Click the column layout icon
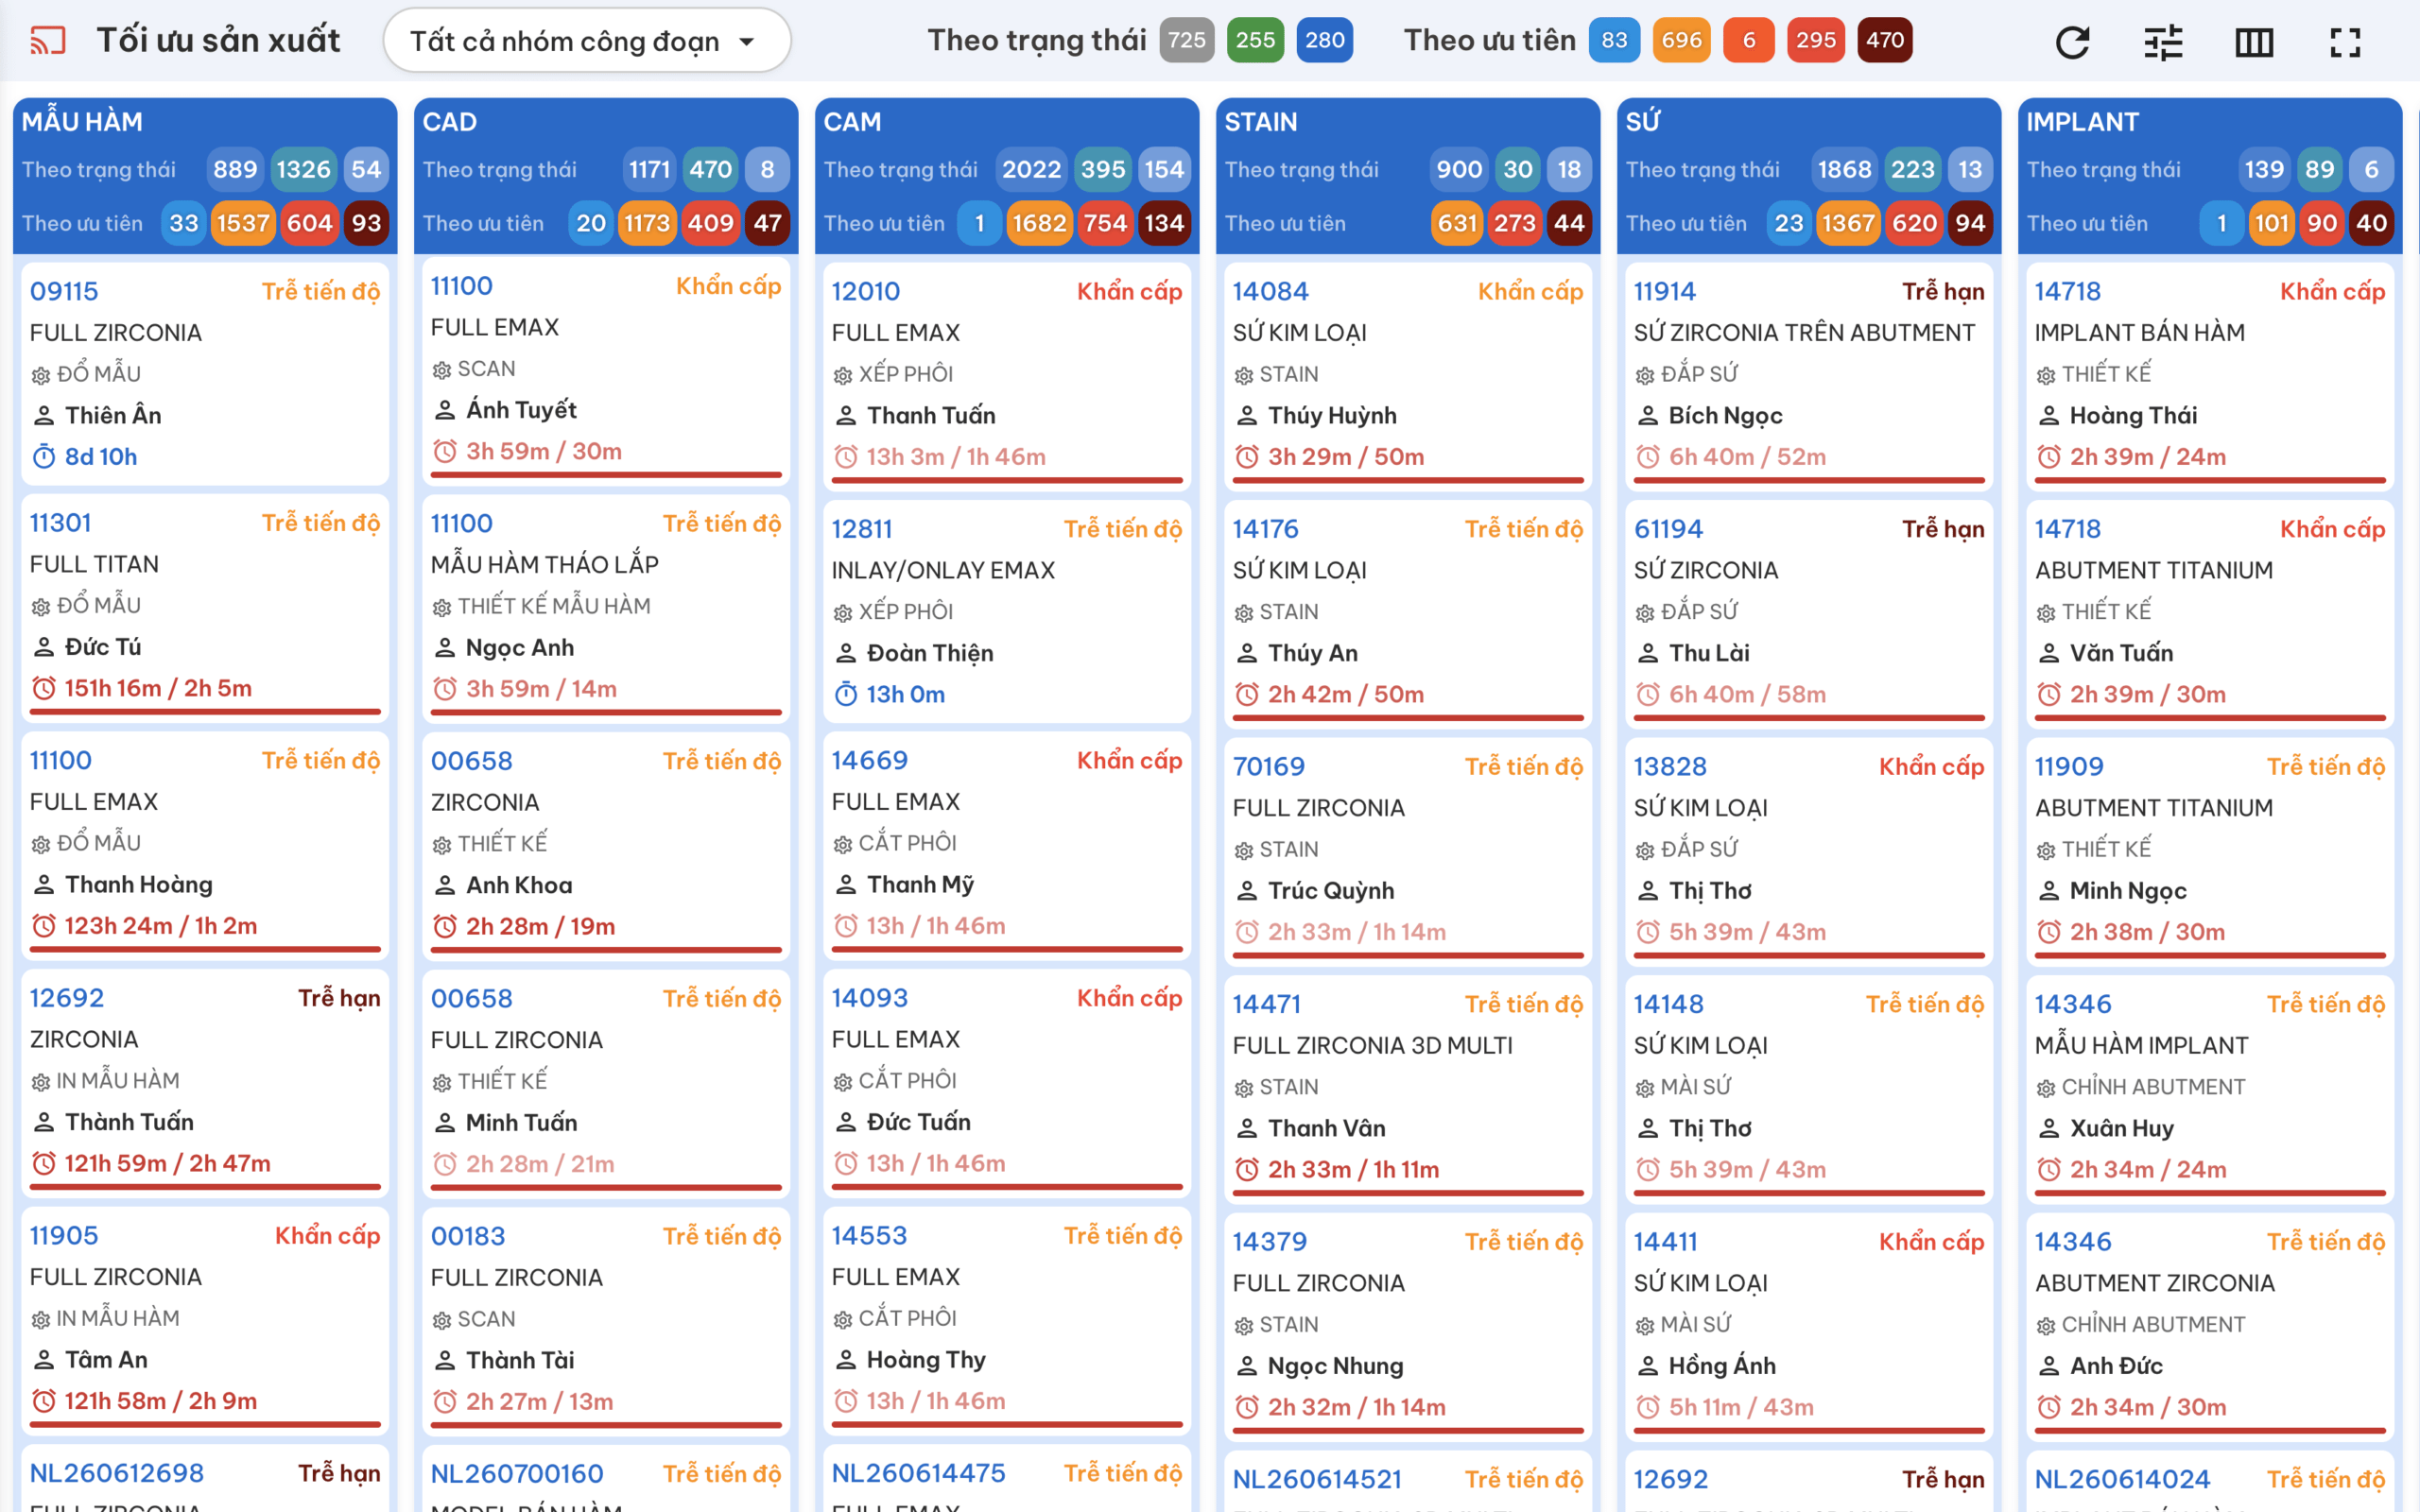 coord(2254,42)
